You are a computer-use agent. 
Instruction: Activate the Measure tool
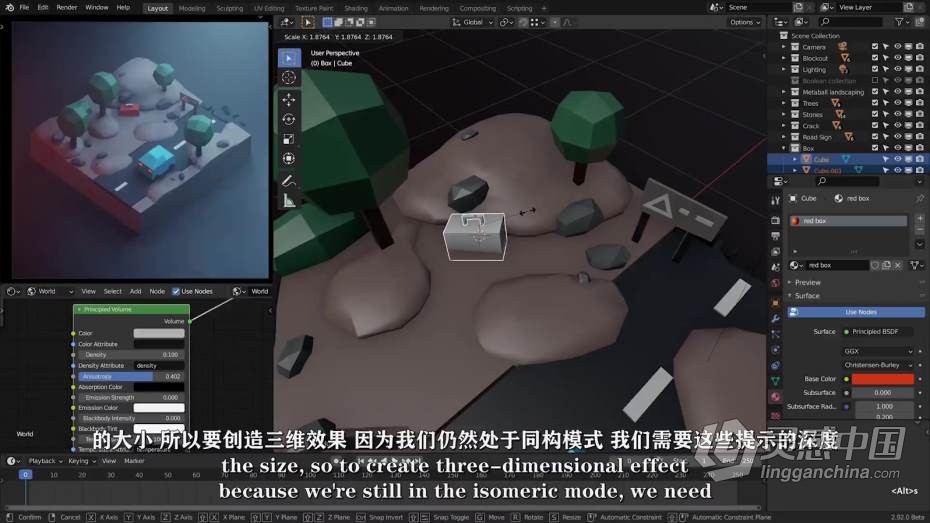pos(289,201)
